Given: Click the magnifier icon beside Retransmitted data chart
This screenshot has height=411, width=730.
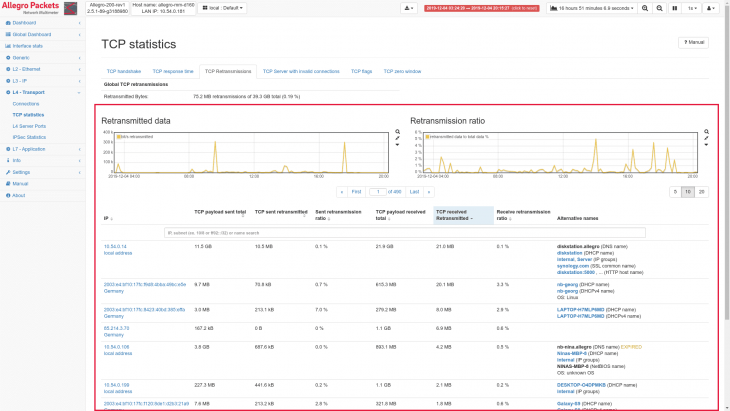Looking at the screenshot, I should point(397,132).
